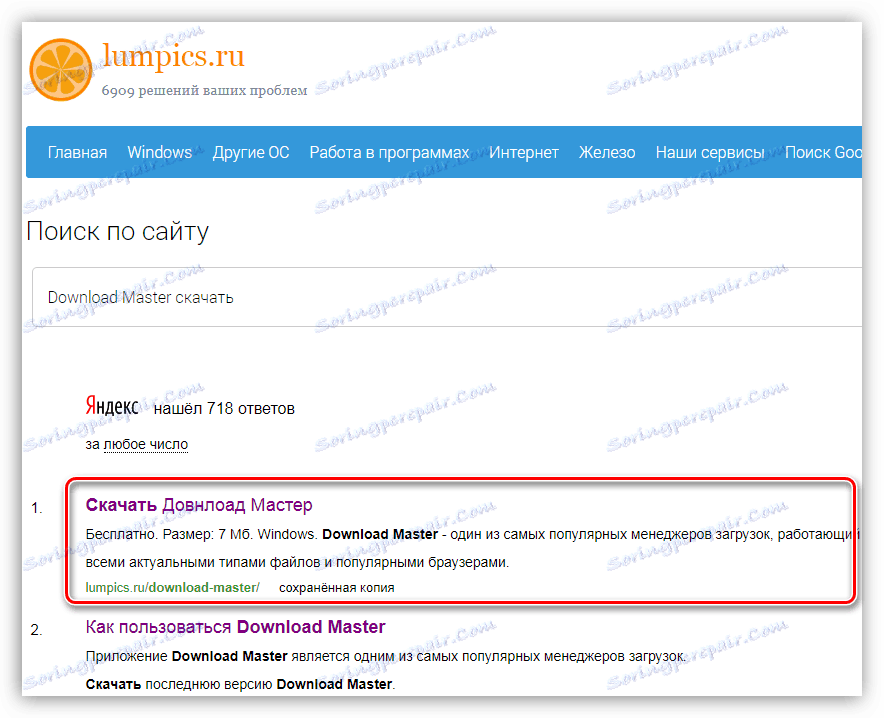884x718 pixels.
Task: Focus the site search input field
Action: tap(447, 297)
